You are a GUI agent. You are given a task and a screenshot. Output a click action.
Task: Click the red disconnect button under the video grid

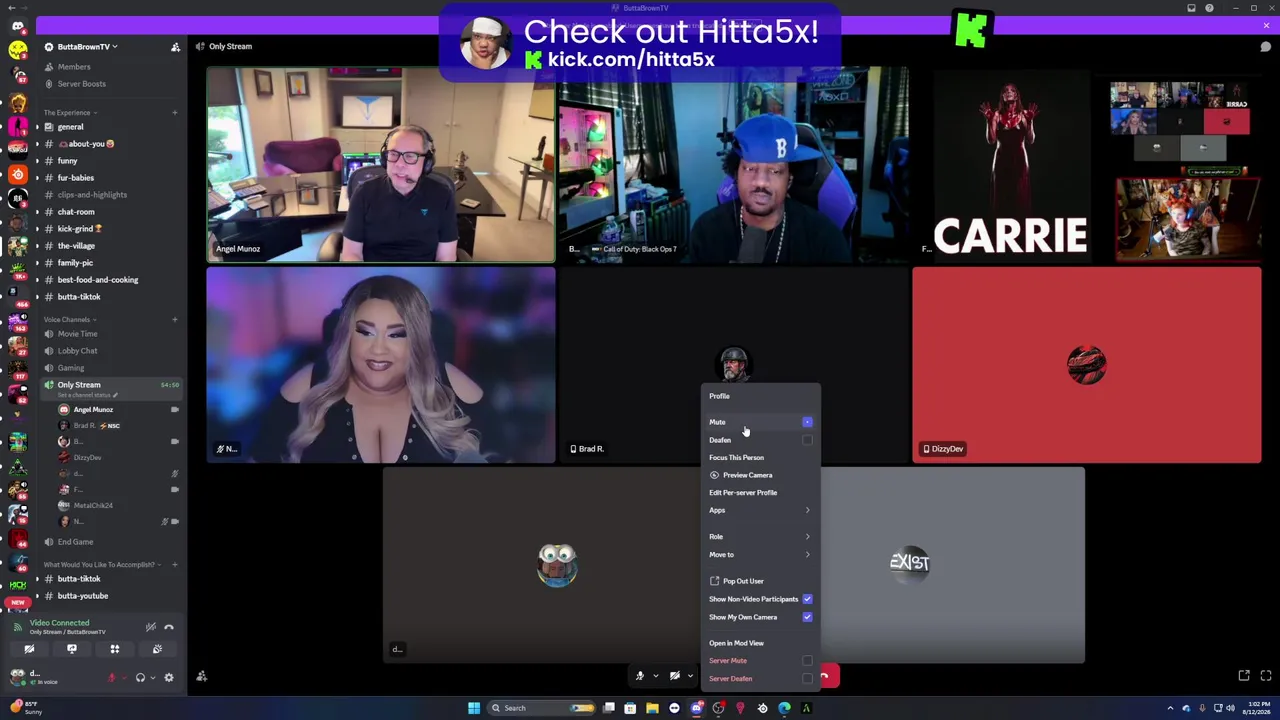coord(828,676)
